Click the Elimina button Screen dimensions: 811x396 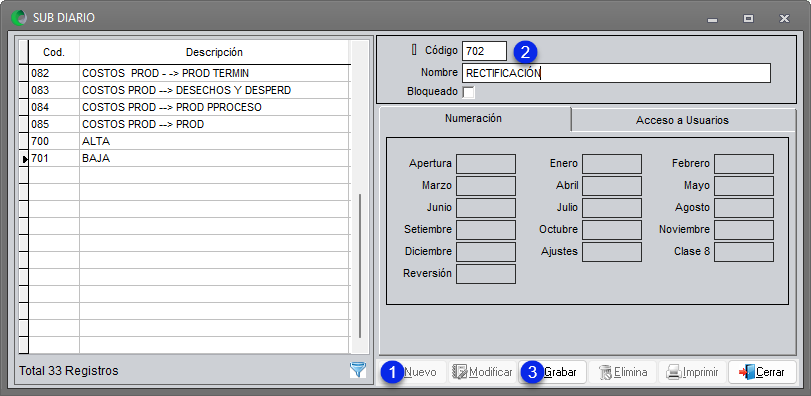623,372
